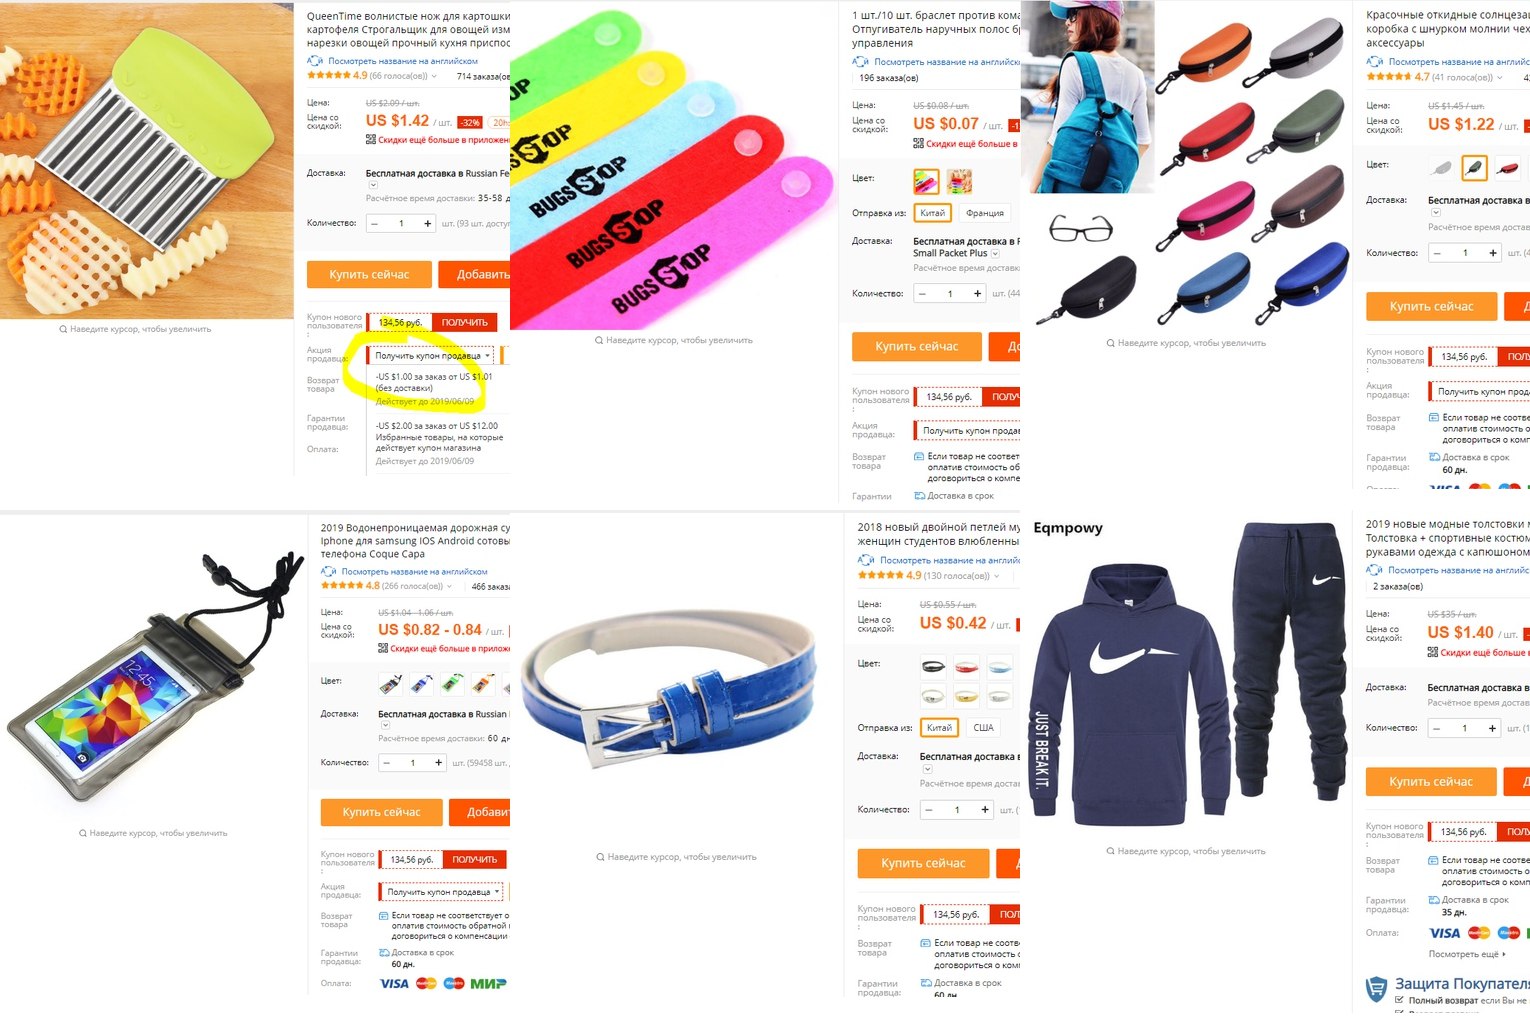Expand the phone pouch delivery options chevron
Viewport: 1530px width, 1020px height.
click(385, 726)
